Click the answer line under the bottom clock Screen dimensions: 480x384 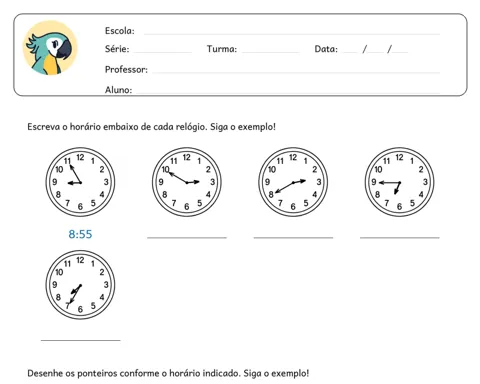pos(80,340)
